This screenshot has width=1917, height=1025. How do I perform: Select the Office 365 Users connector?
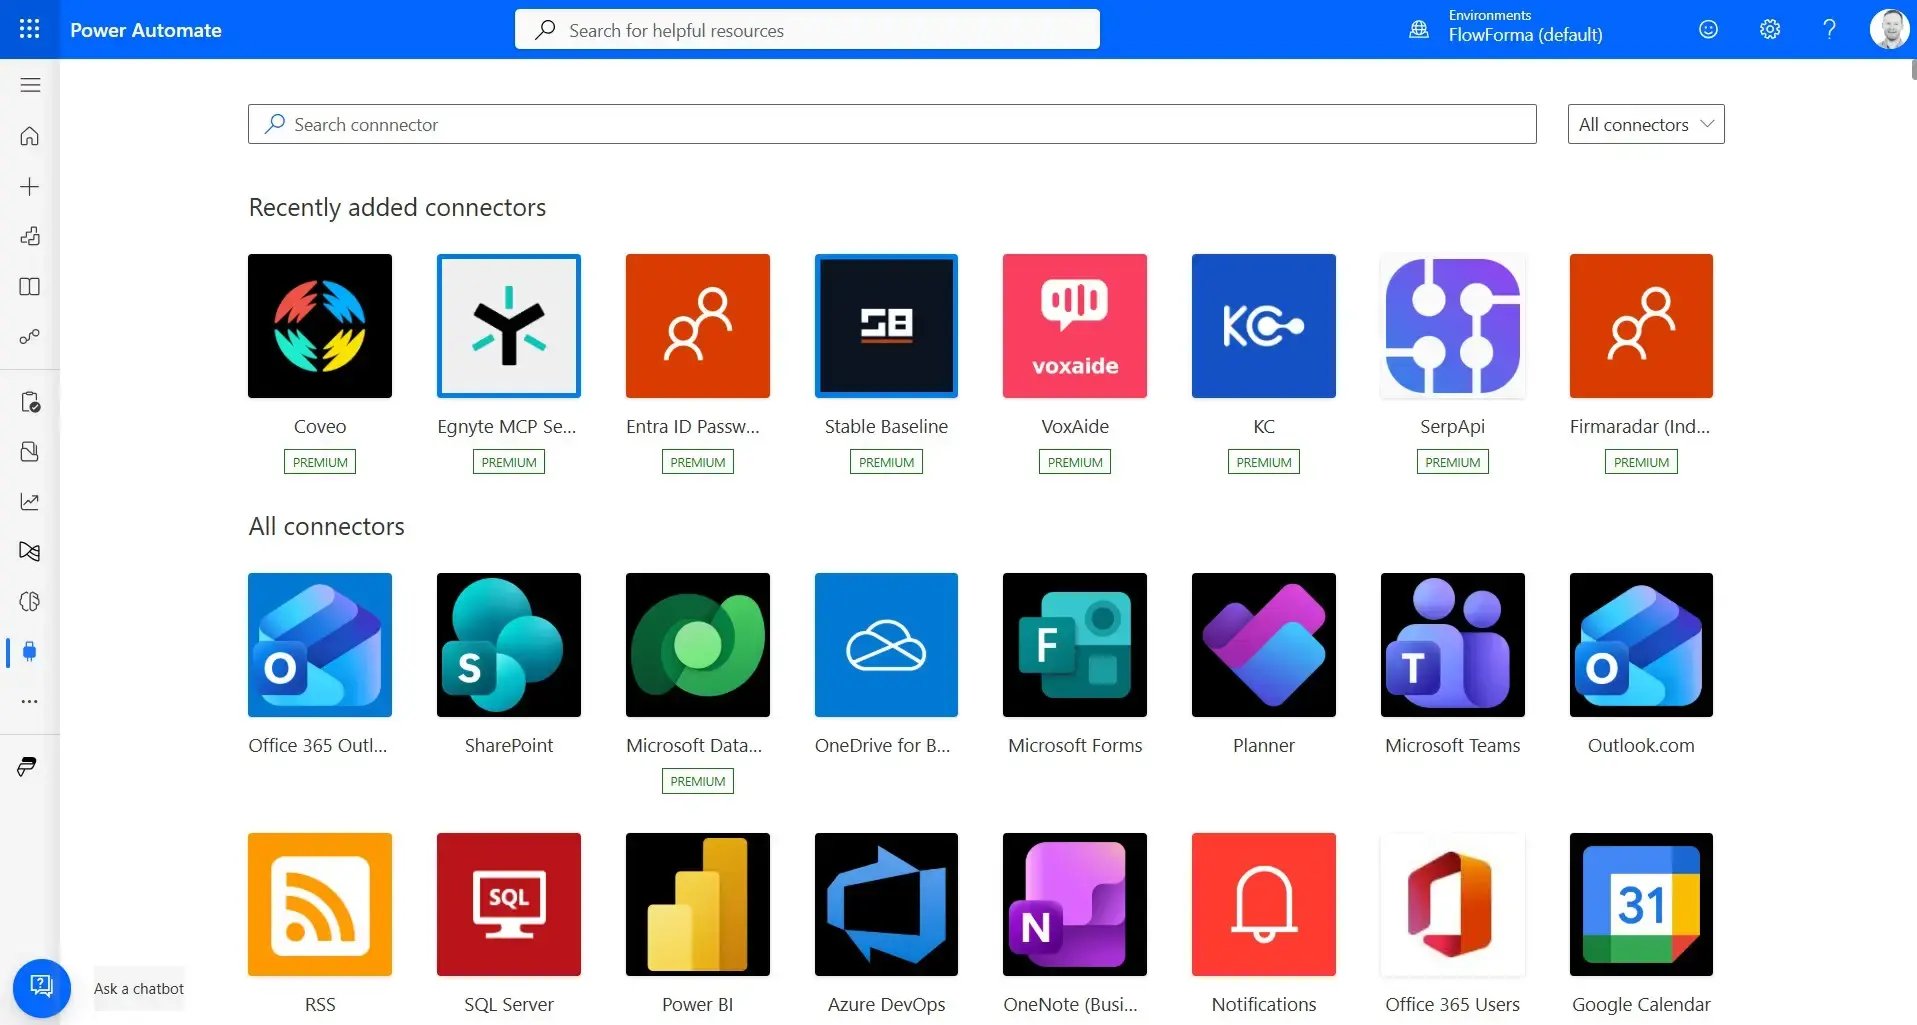(x=1453, y=905)
